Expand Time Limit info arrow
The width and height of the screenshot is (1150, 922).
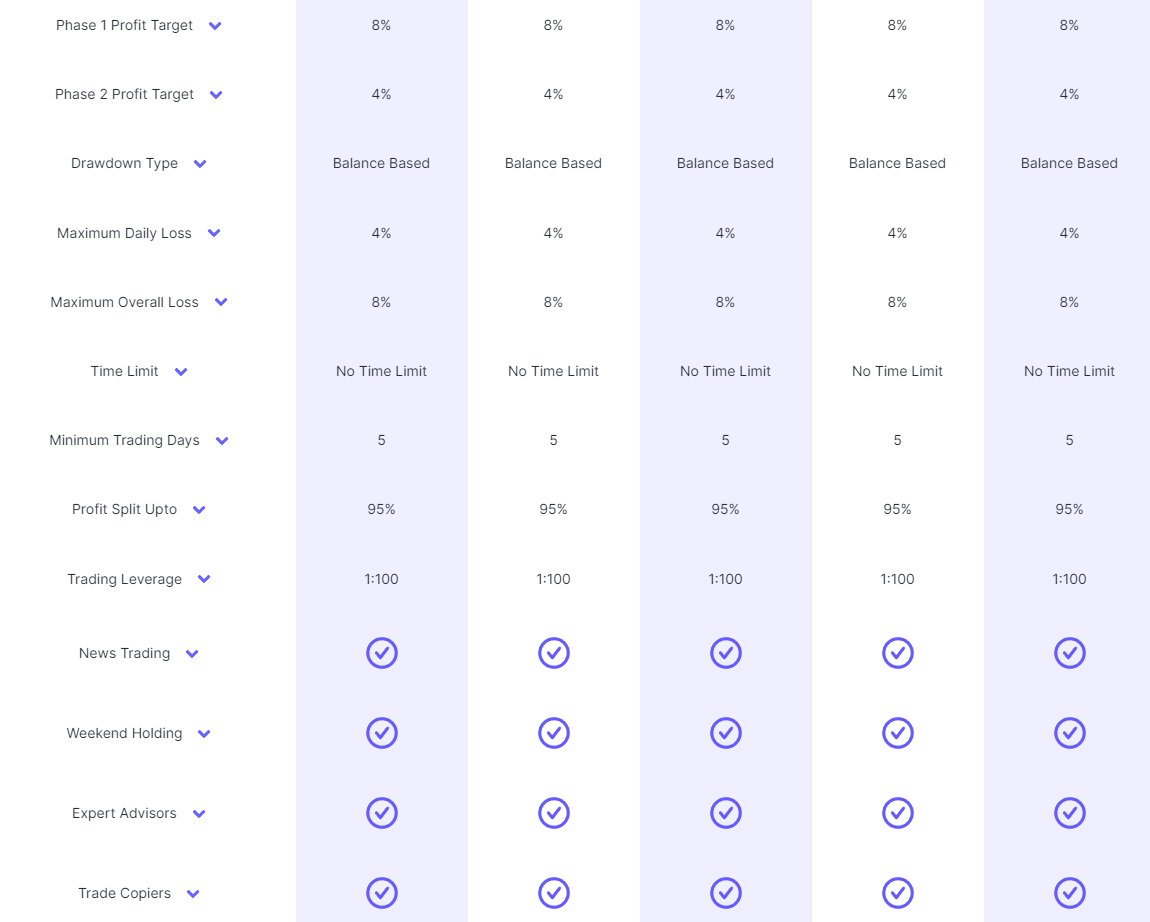pyautogui.click(x=181, y=372)
